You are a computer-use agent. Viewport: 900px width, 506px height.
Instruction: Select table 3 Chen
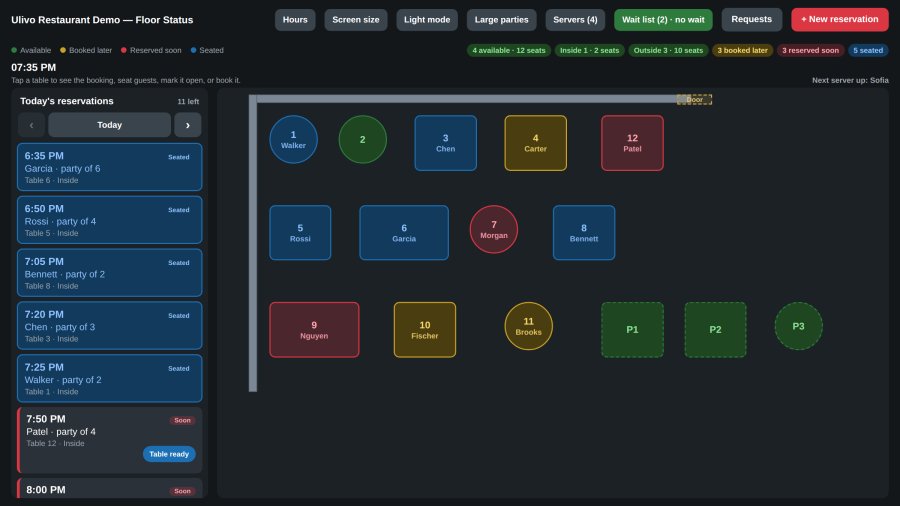[x=445, y=143]
